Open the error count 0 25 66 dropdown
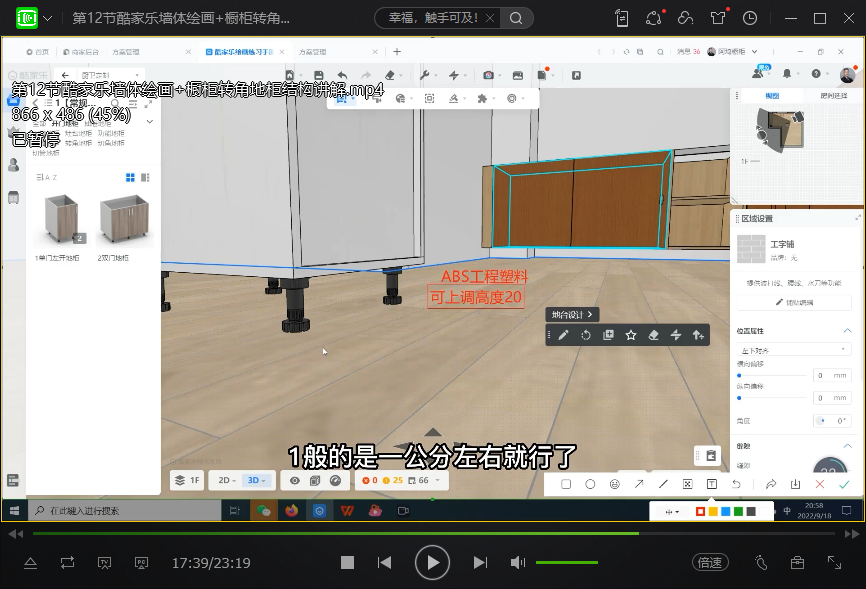 point(402,480)
